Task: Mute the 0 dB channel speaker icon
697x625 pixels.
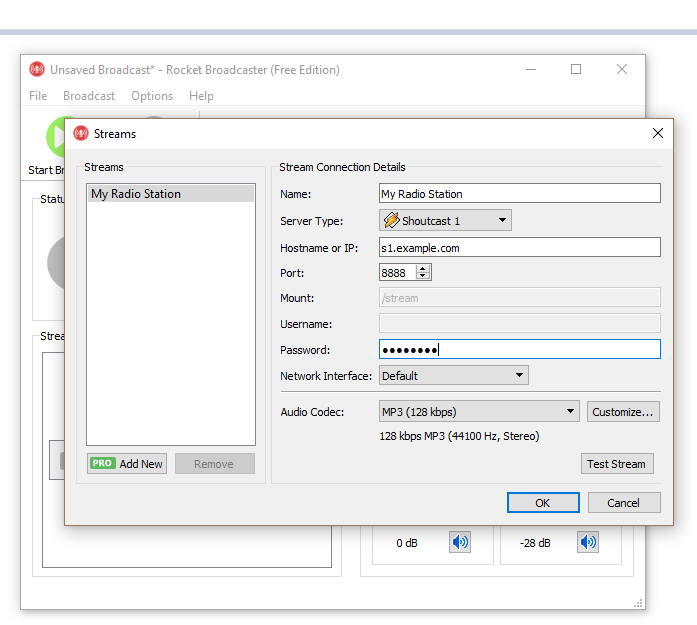Action: coord(460,542)
